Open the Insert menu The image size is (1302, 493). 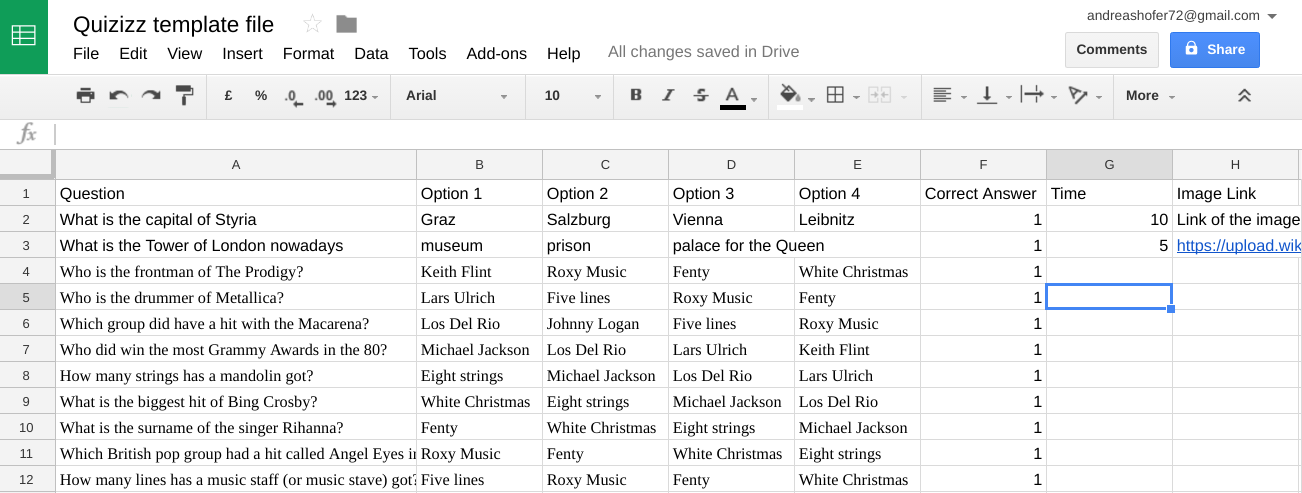coord(242,53)
